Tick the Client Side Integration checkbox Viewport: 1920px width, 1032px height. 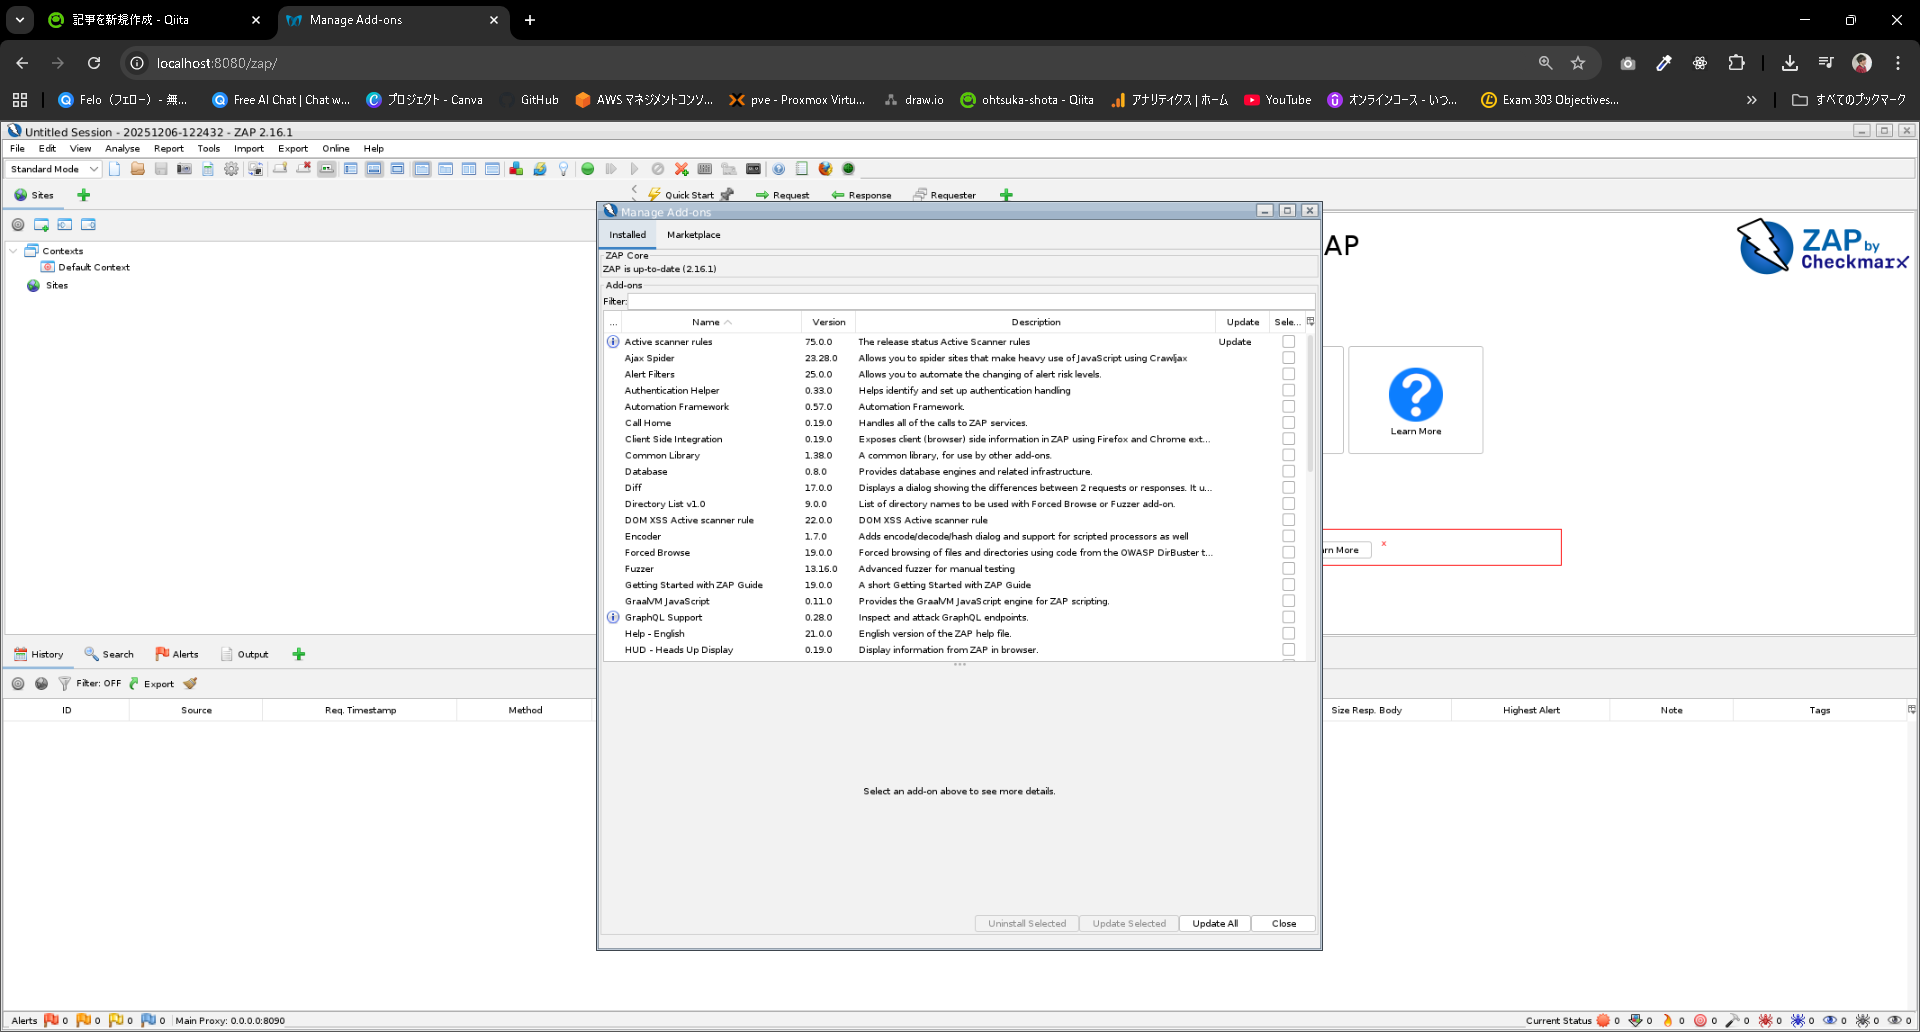pos(1289,439)
